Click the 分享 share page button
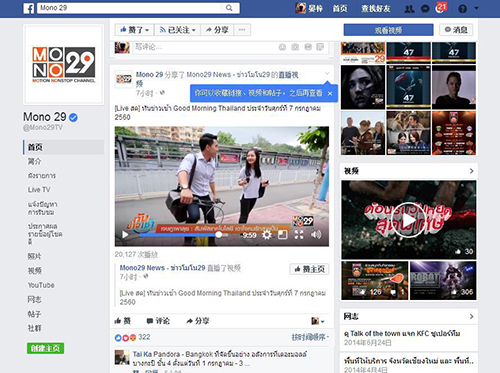This screenshot has width=500, height=373. coord(217,30)
